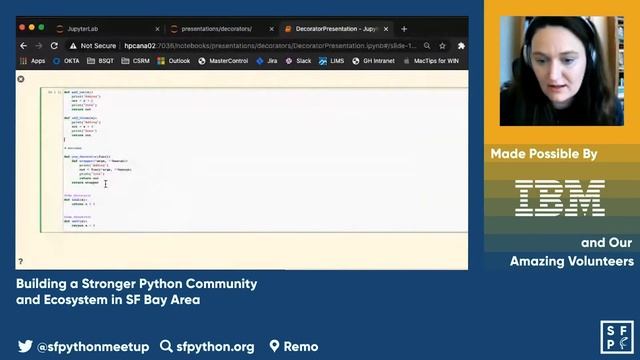Open the search magnifier in address bar

click(427, 46)
